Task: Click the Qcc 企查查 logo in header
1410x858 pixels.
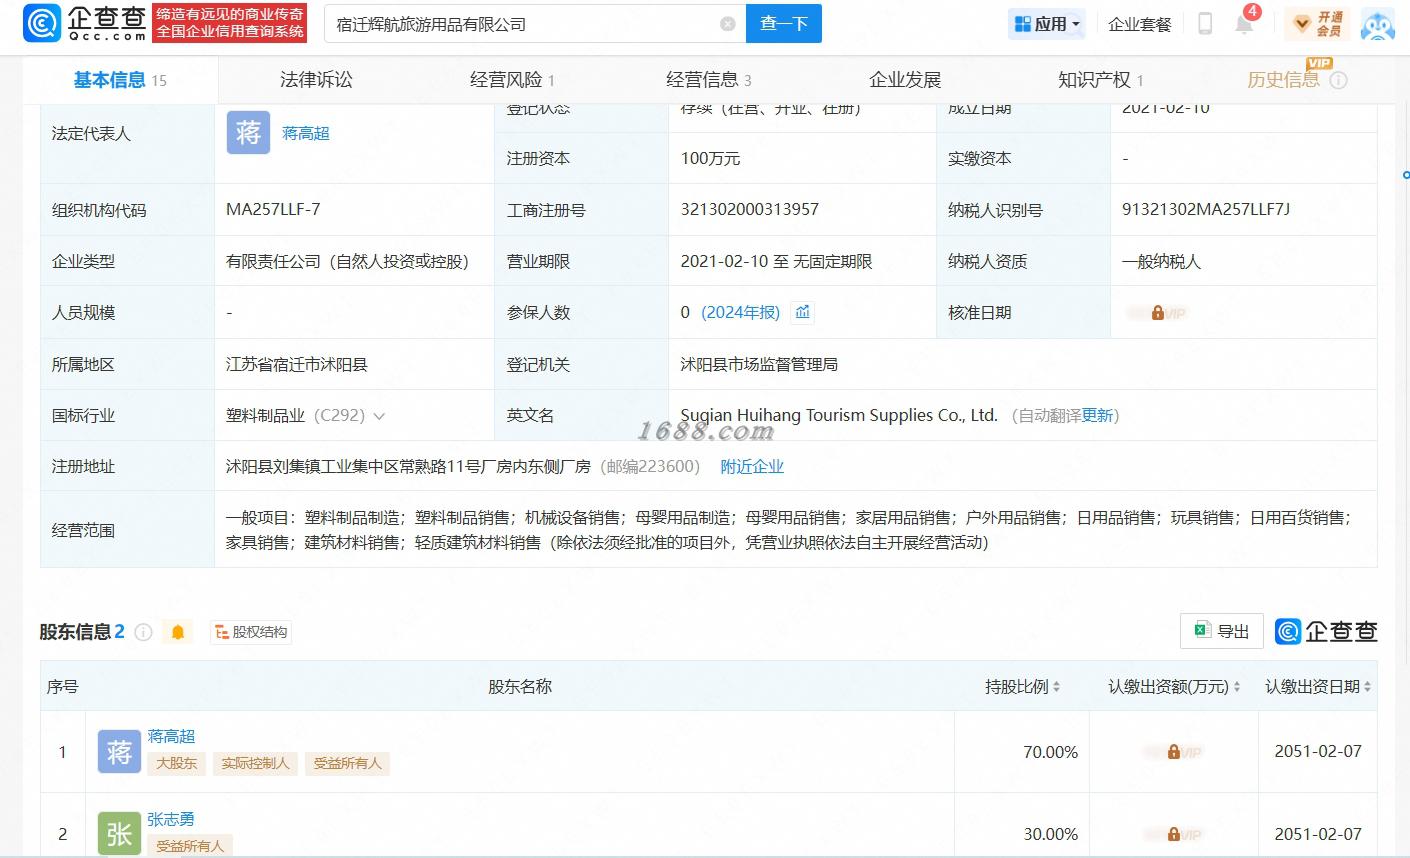Action: pyautogui.click(x=85, y=23)
